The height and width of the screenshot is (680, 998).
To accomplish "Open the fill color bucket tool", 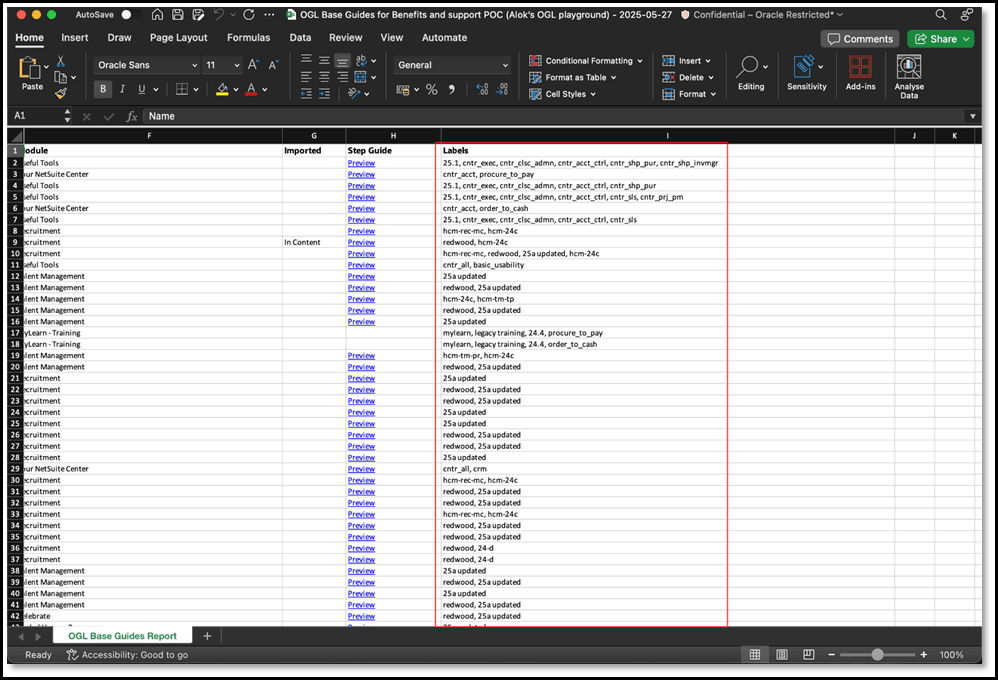I will coord(221,89).
